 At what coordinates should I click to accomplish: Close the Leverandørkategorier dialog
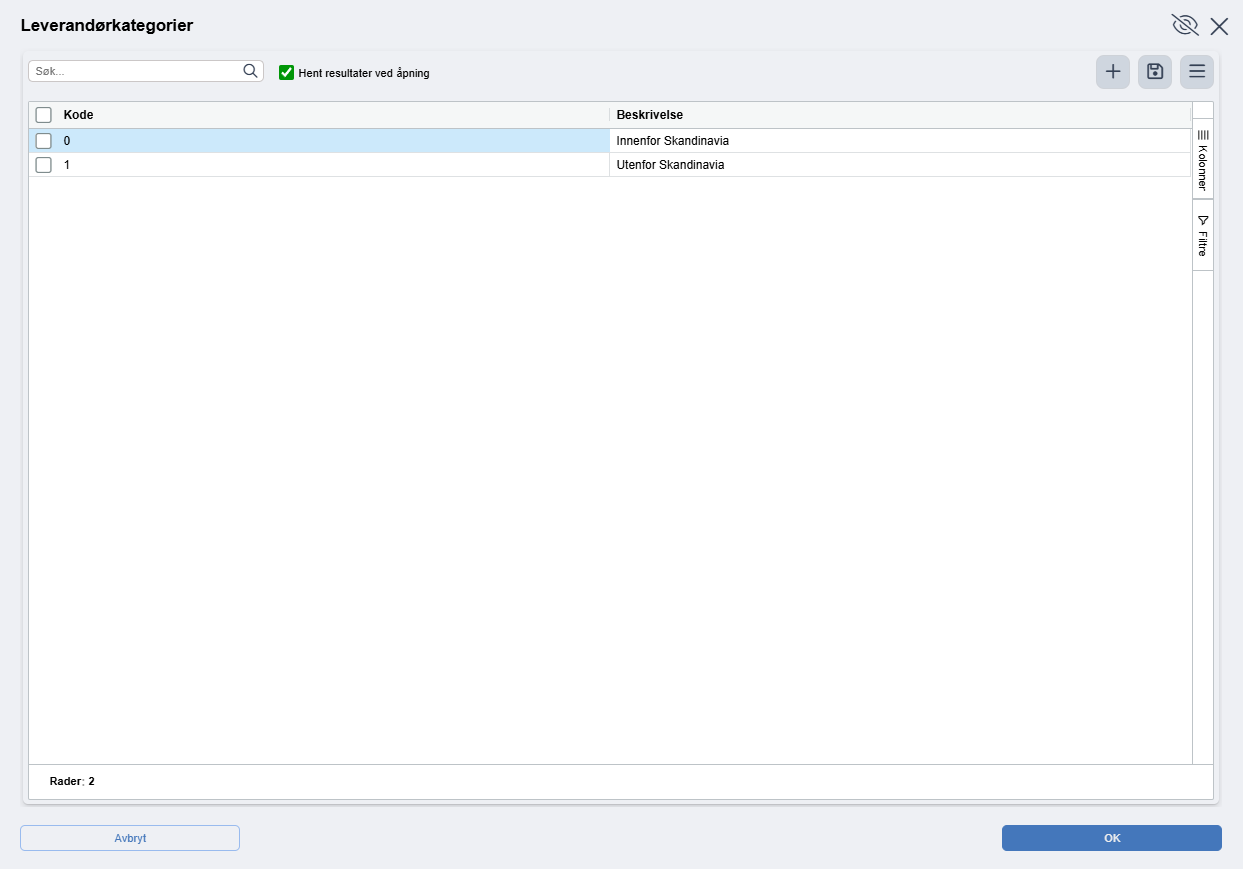(1219, 26)
